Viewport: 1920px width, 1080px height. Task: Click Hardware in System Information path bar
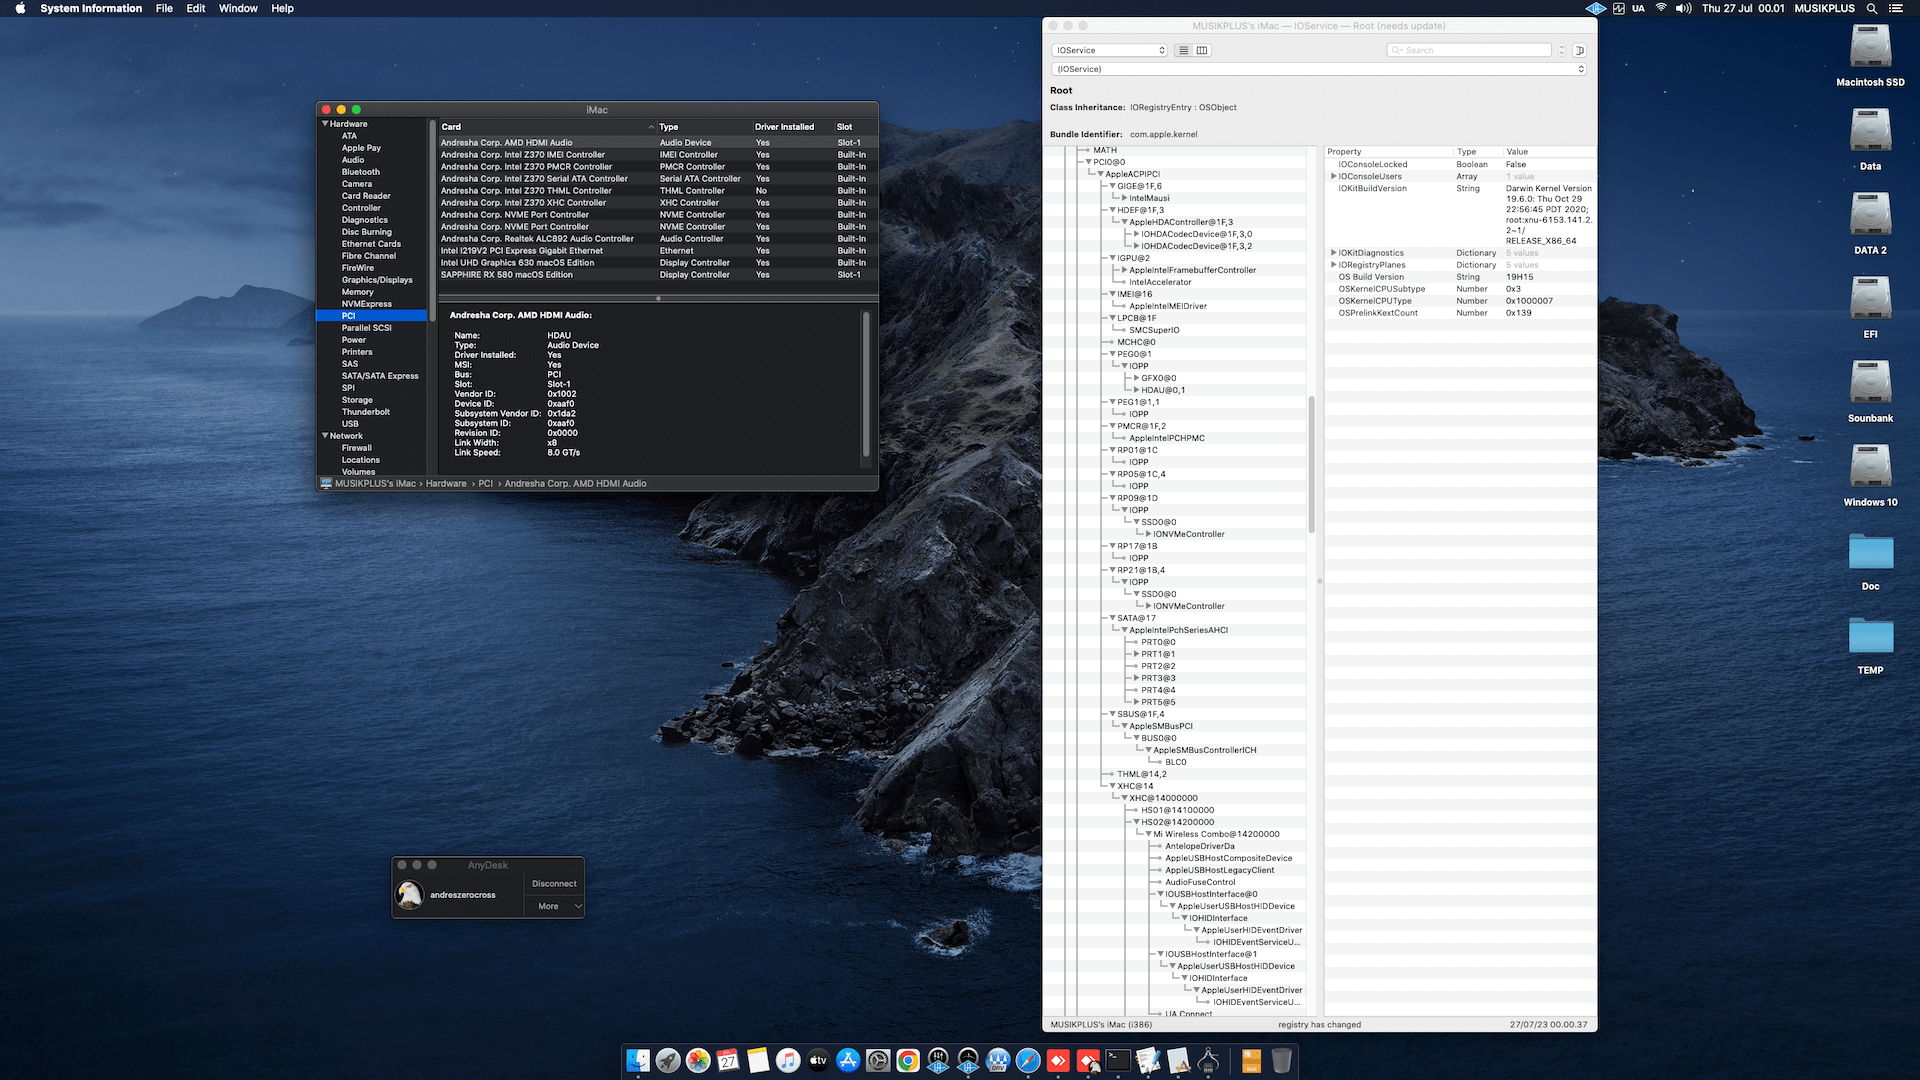click(446, 484)
